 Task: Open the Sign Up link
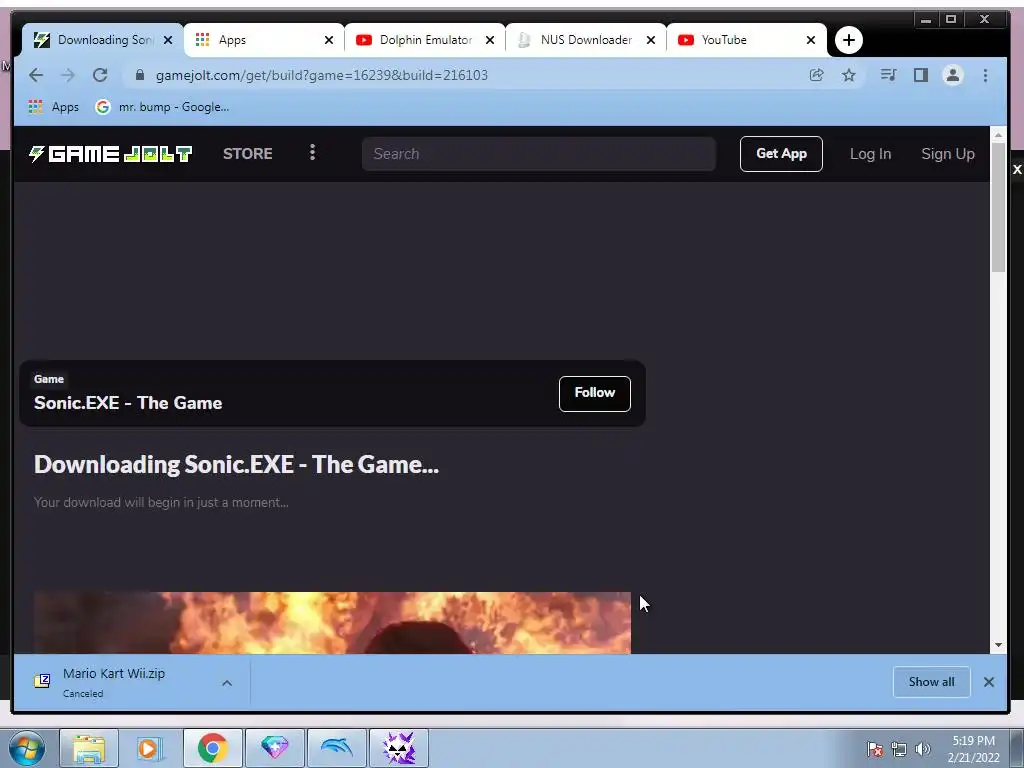click(948, 154)
